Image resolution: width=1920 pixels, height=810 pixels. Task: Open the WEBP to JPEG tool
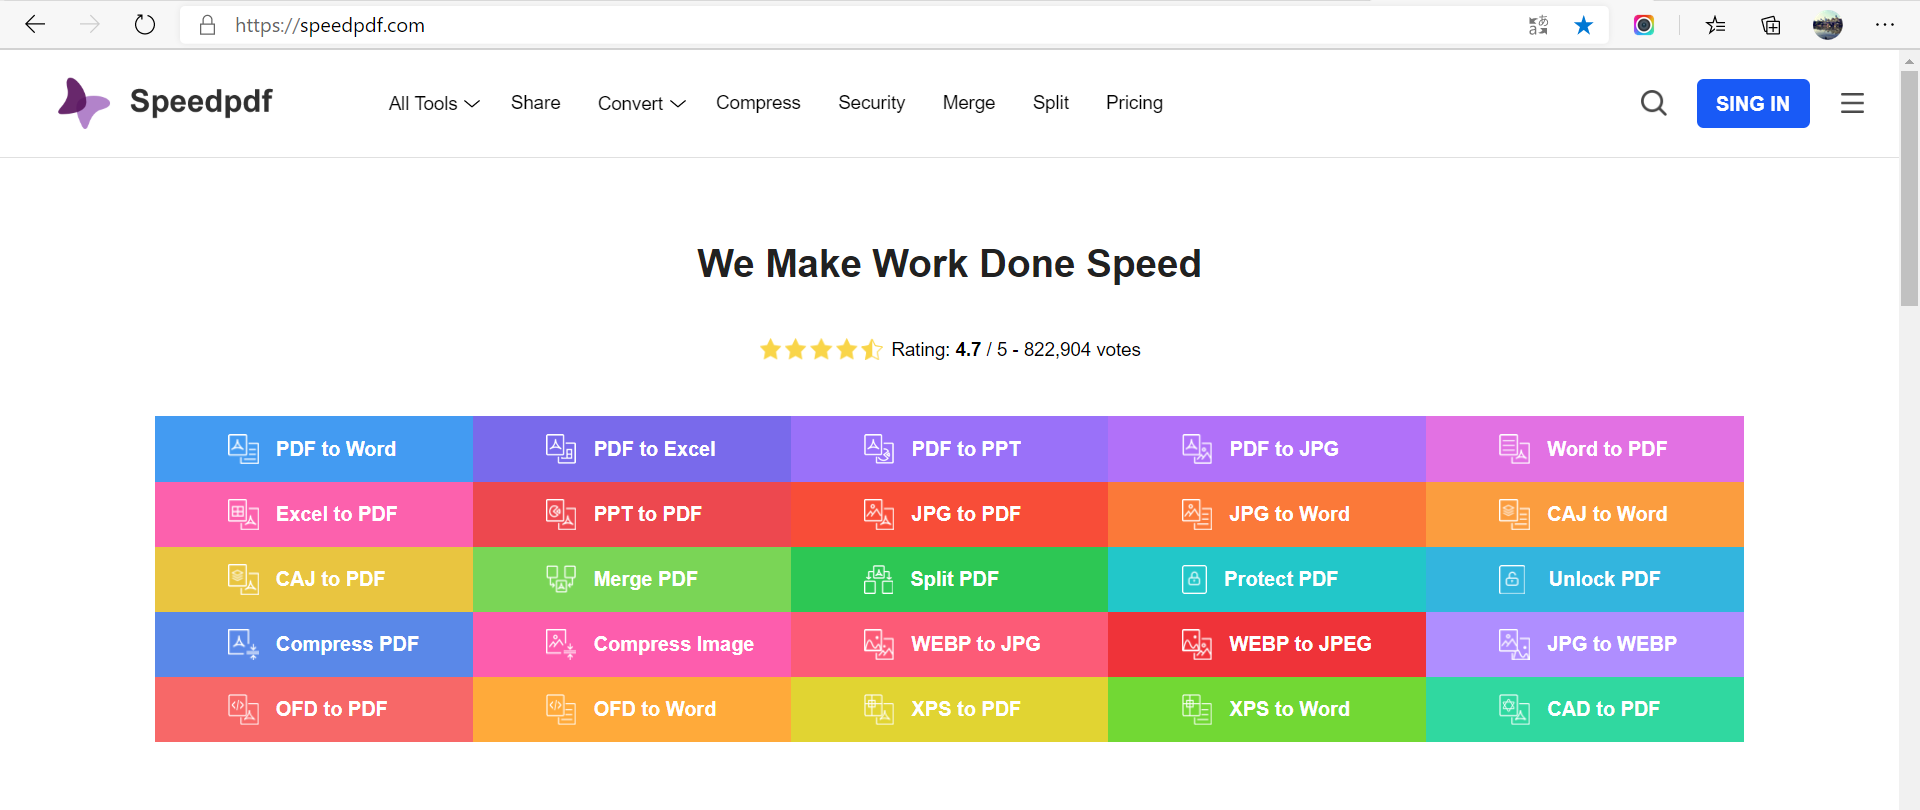point(1267,644)
